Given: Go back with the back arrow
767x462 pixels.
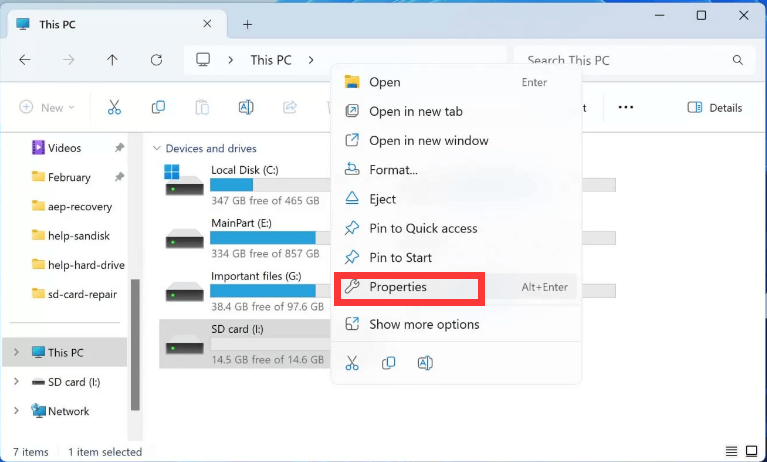Looking at the screenshot, I should [24, 60].
